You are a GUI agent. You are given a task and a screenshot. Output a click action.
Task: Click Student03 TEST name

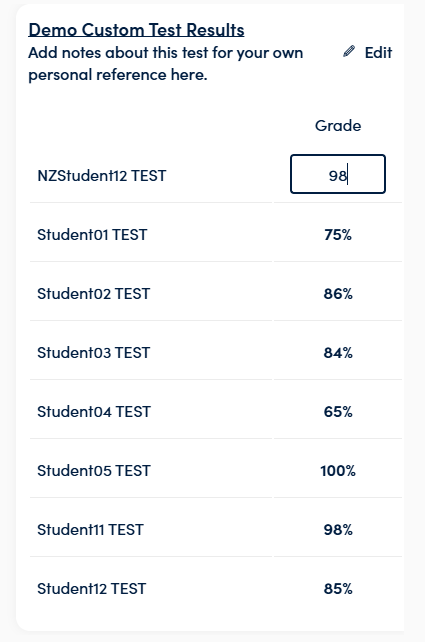[x=94, y=353]
